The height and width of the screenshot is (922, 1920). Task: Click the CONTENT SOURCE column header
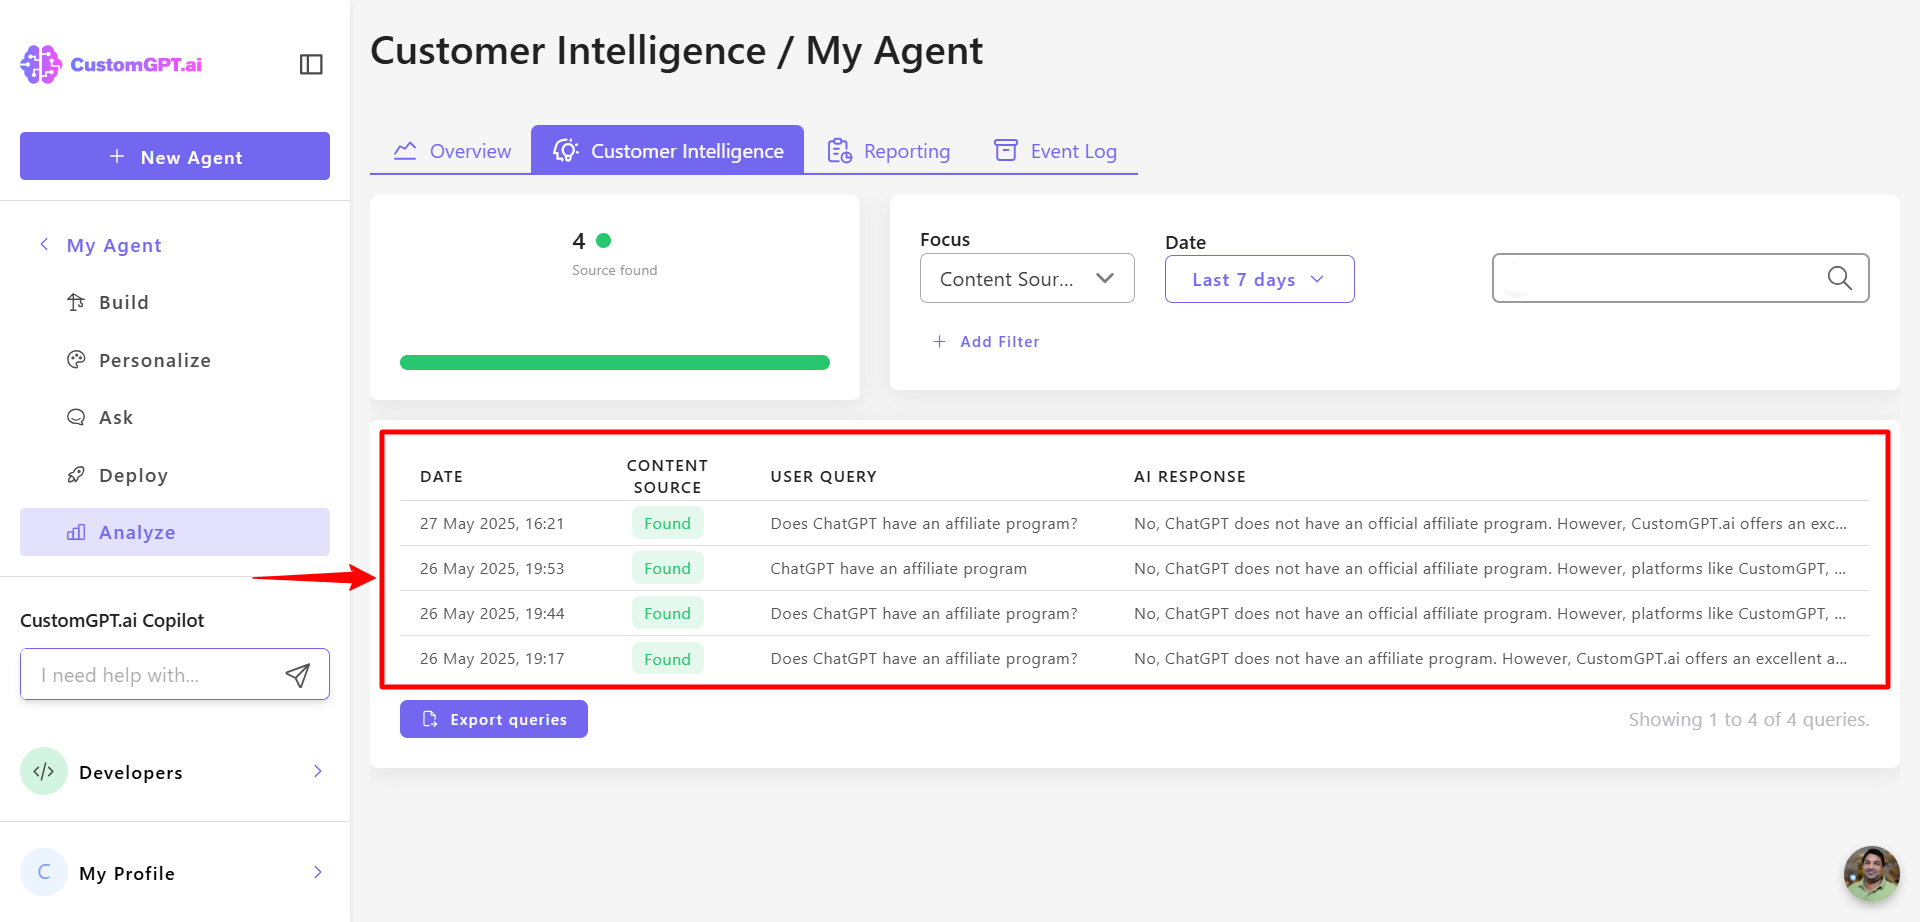coord(667,476)
